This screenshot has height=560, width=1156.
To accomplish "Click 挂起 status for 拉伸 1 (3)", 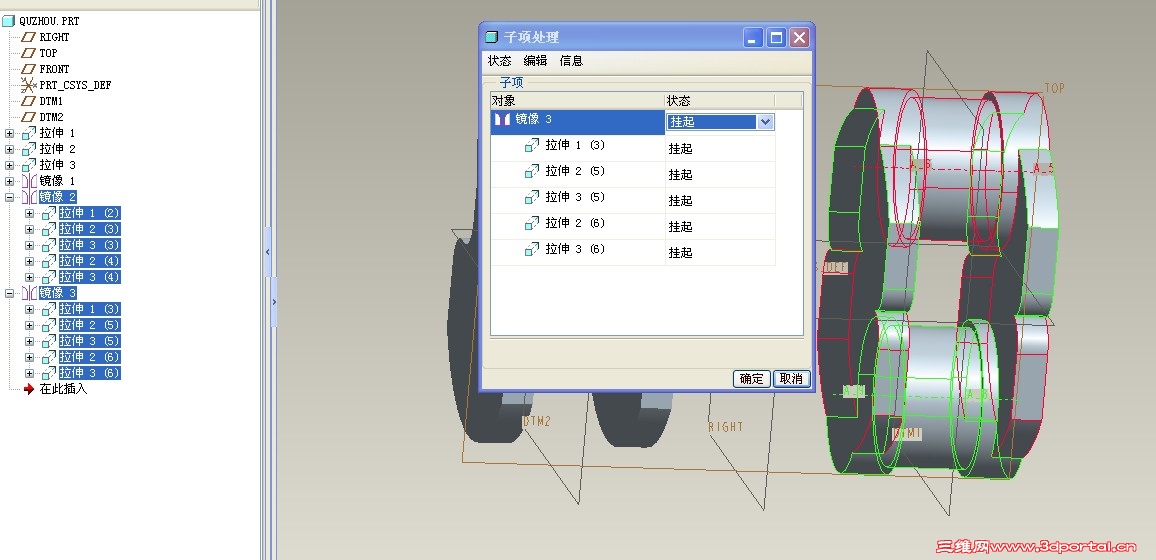I will point(680,149).
